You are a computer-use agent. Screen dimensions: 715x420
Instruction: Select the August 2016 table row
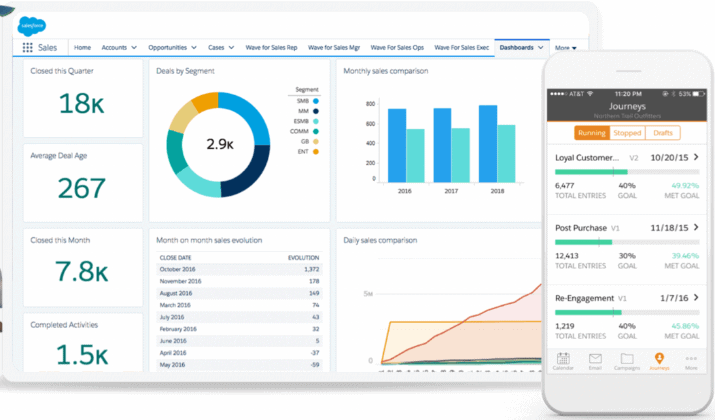coord(239,293)
